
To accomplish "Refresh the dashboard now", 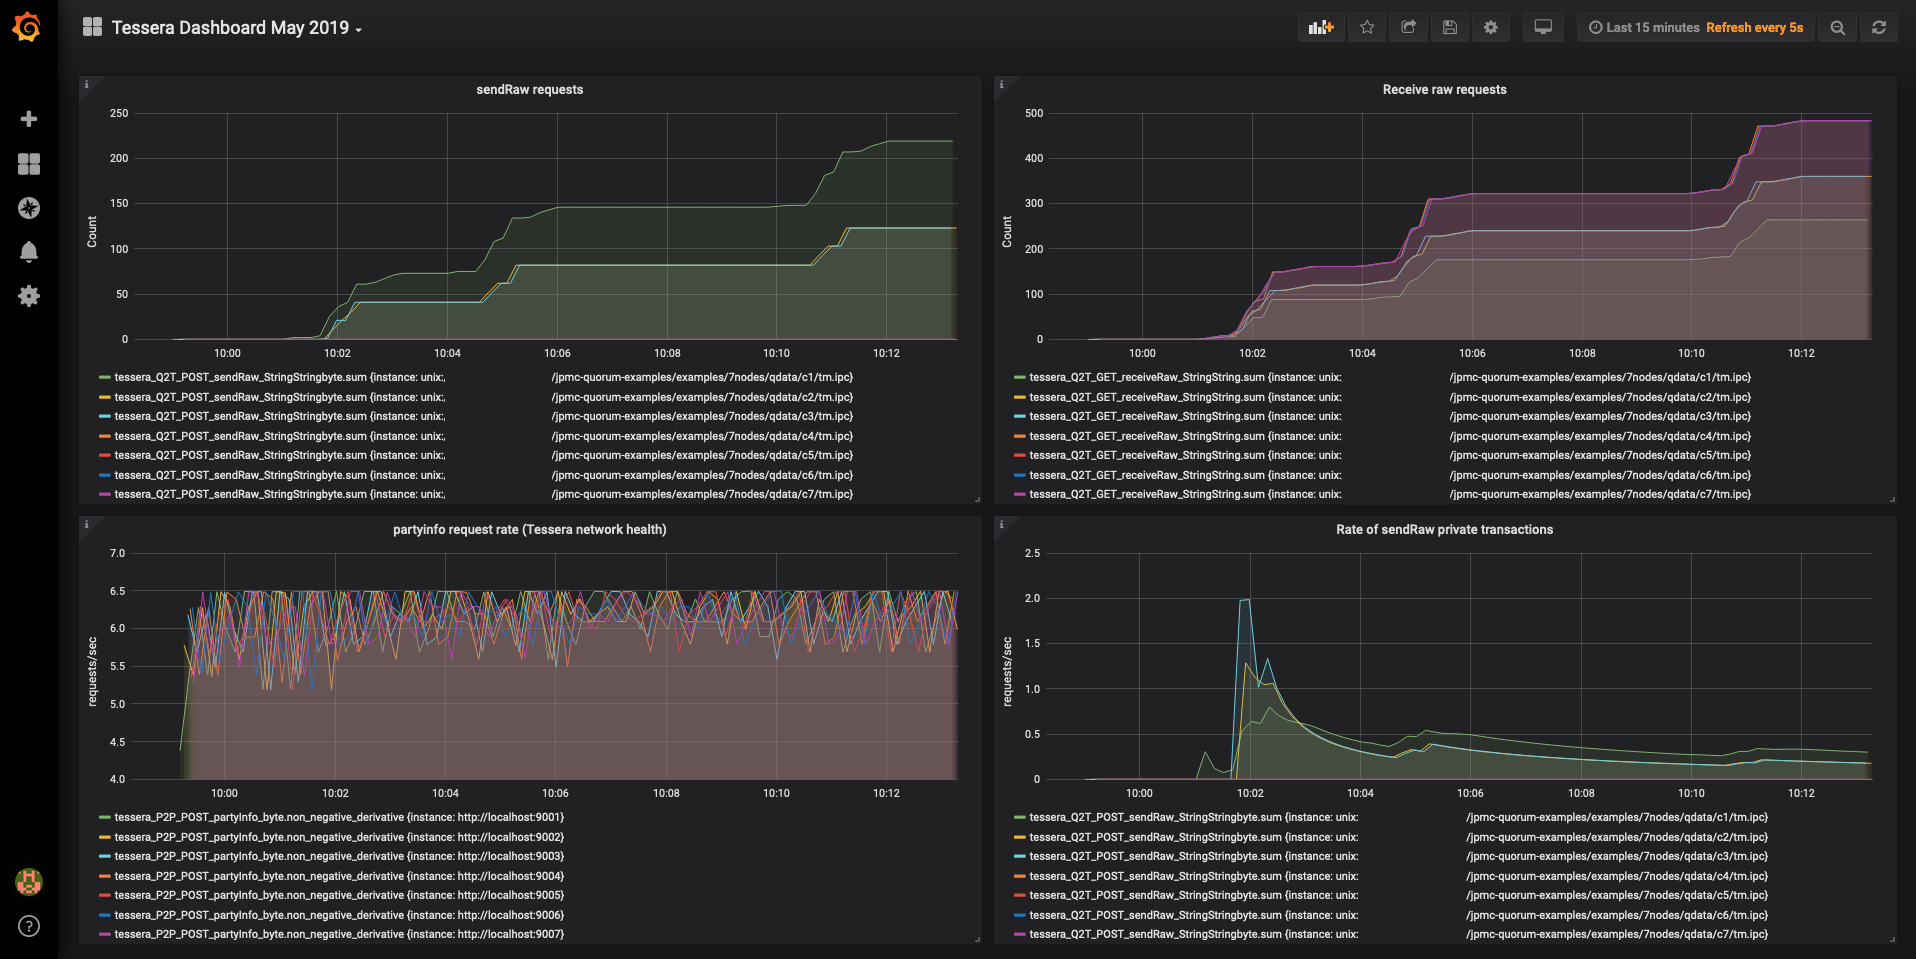I will (1879, 28).
